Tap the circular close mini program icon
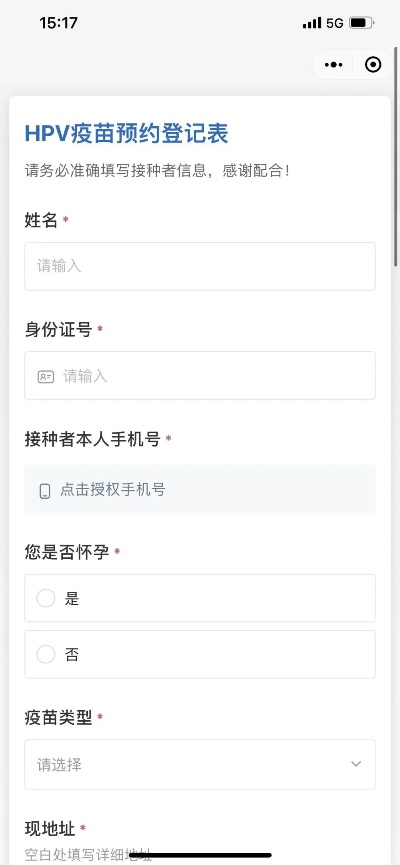This screenshot has width=400, height=865. coord(373,65)
